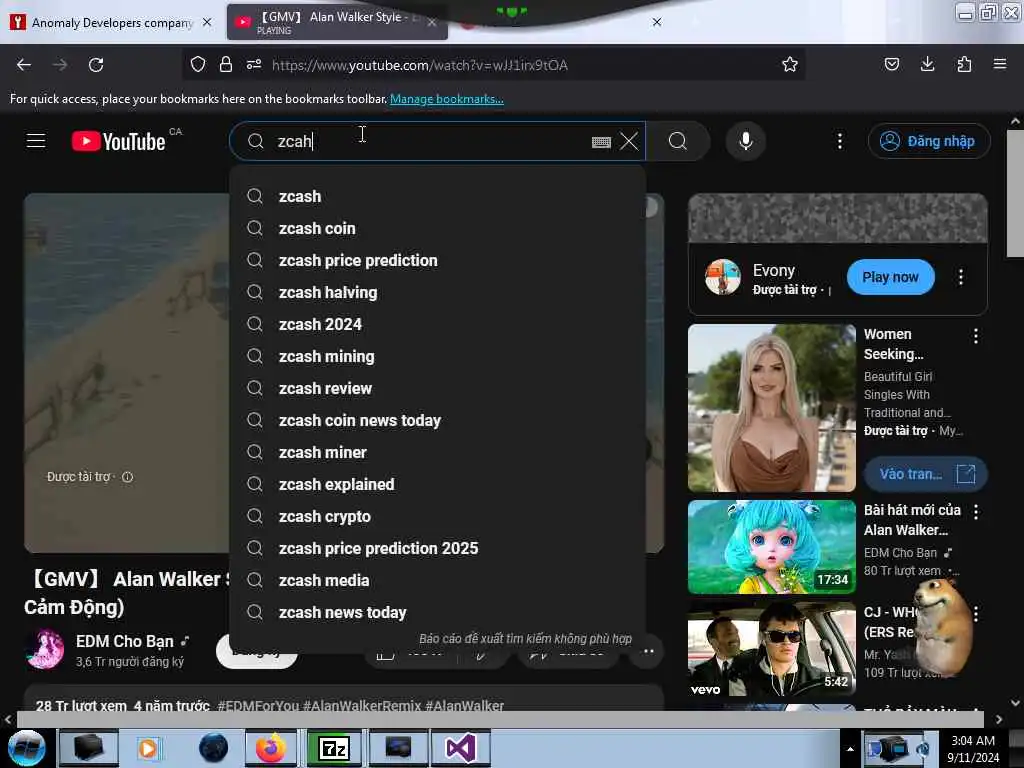Click the vertical page scrollbar thumb
The height and width of the screenshot is (768, 1024).
tap(1015, 193)
